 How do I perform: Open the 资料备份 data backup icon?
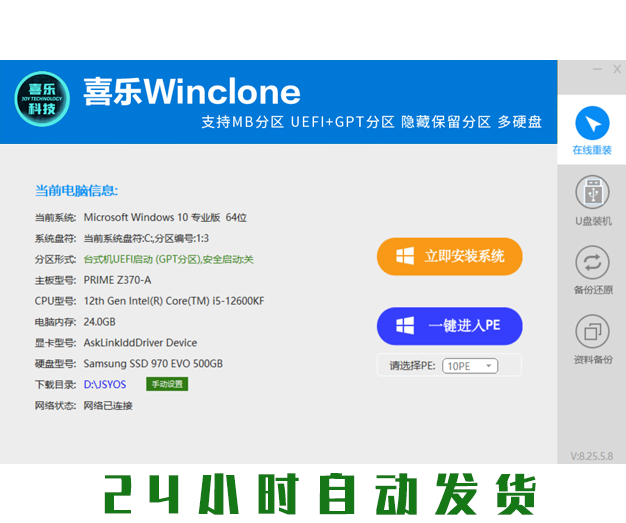(592, 331)
